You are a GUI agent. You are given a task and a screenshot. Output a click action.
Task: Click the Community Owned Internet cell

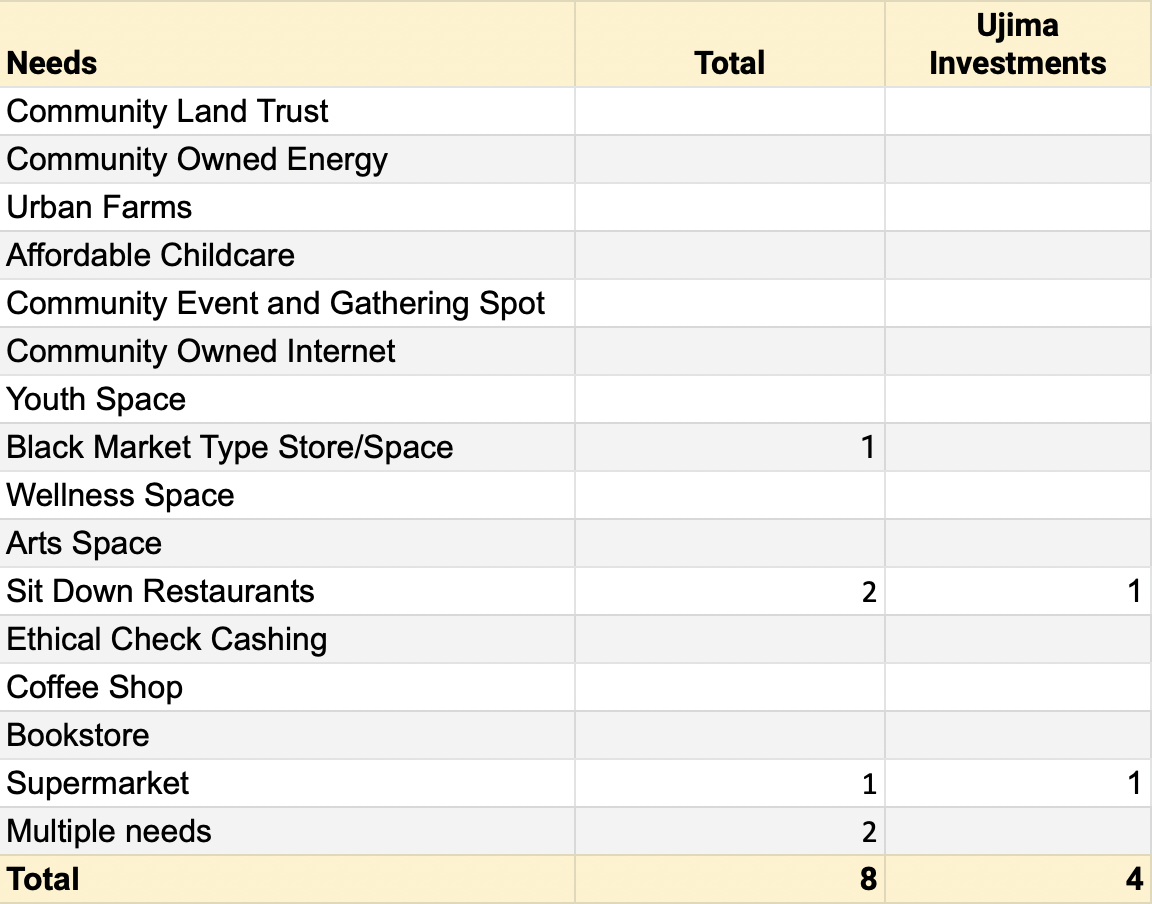tap(201, 351)
